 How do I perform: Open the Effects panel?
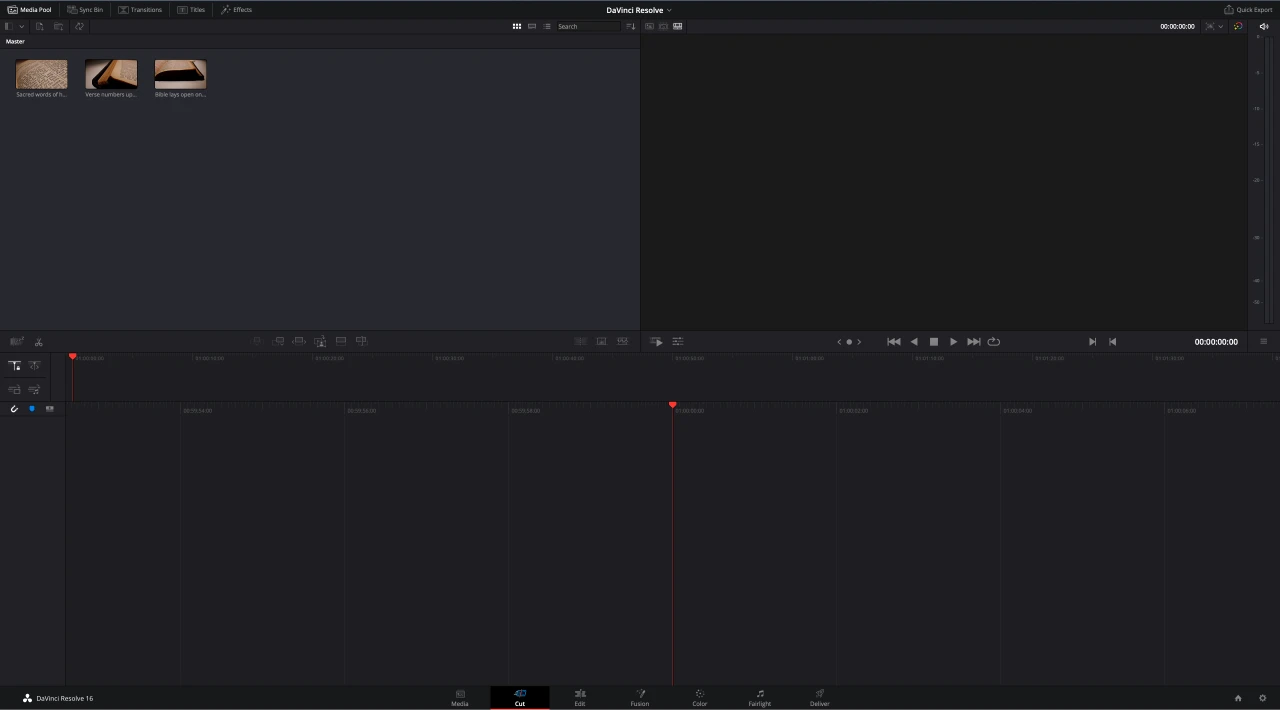238,9
